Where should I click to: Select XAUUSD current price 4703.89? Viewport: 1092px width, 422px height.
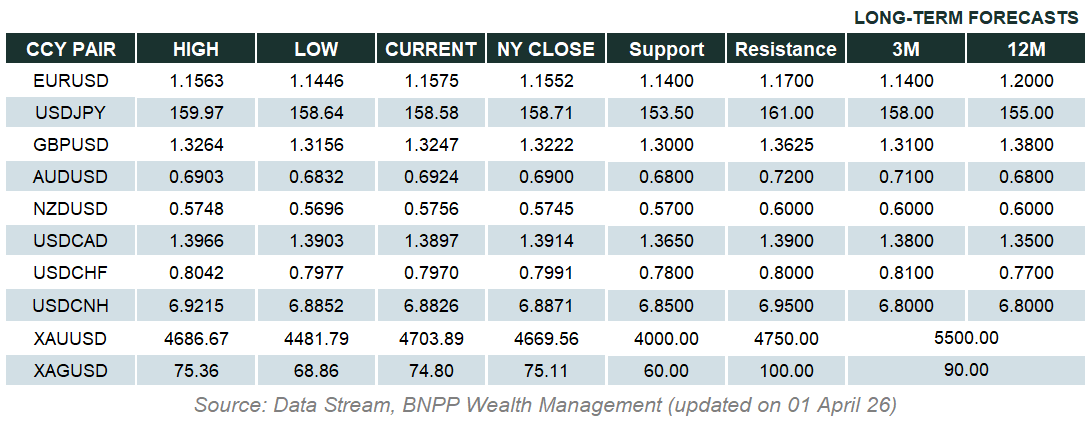tap(431, 339)
